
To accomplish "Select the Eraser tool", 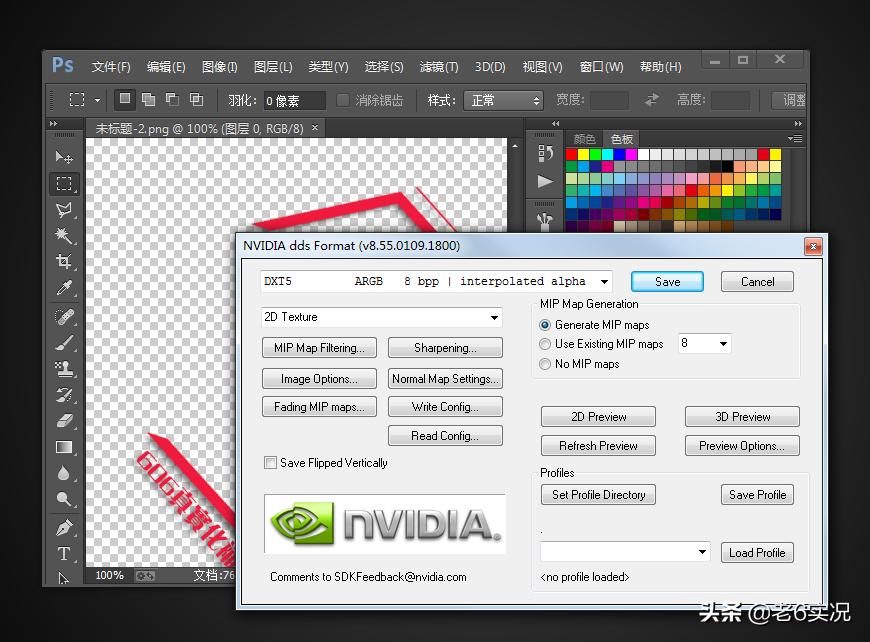I will pos(64,421).
